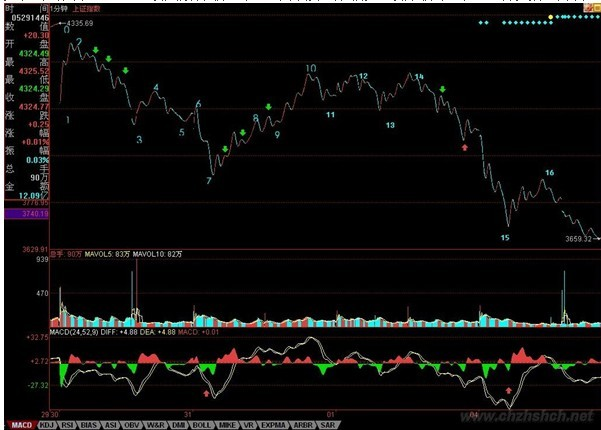Click the green arrow above wave label 9

[268, 106]
